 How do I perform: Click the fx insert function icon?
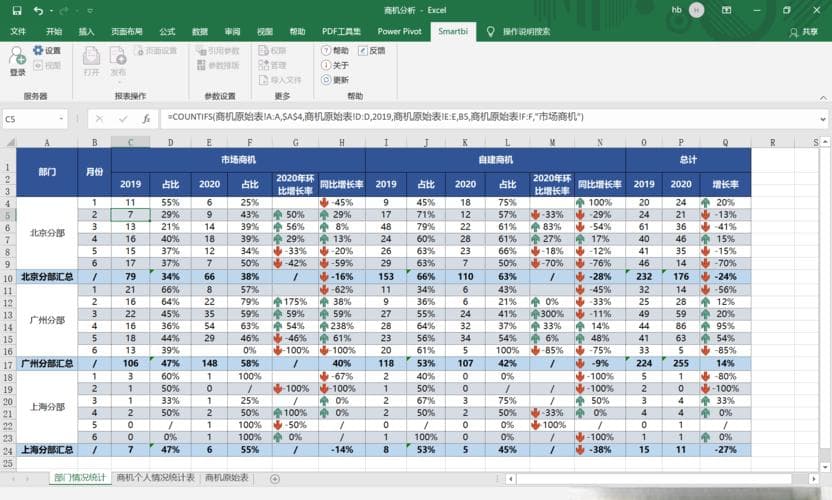pos(146,119)
